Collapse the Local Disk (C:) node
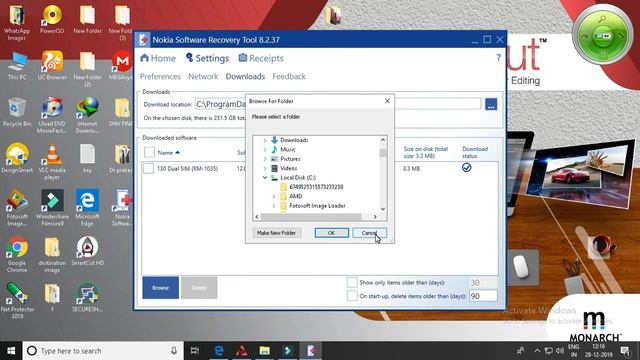The height and width of the screenshot is (360, 640). 265,178
